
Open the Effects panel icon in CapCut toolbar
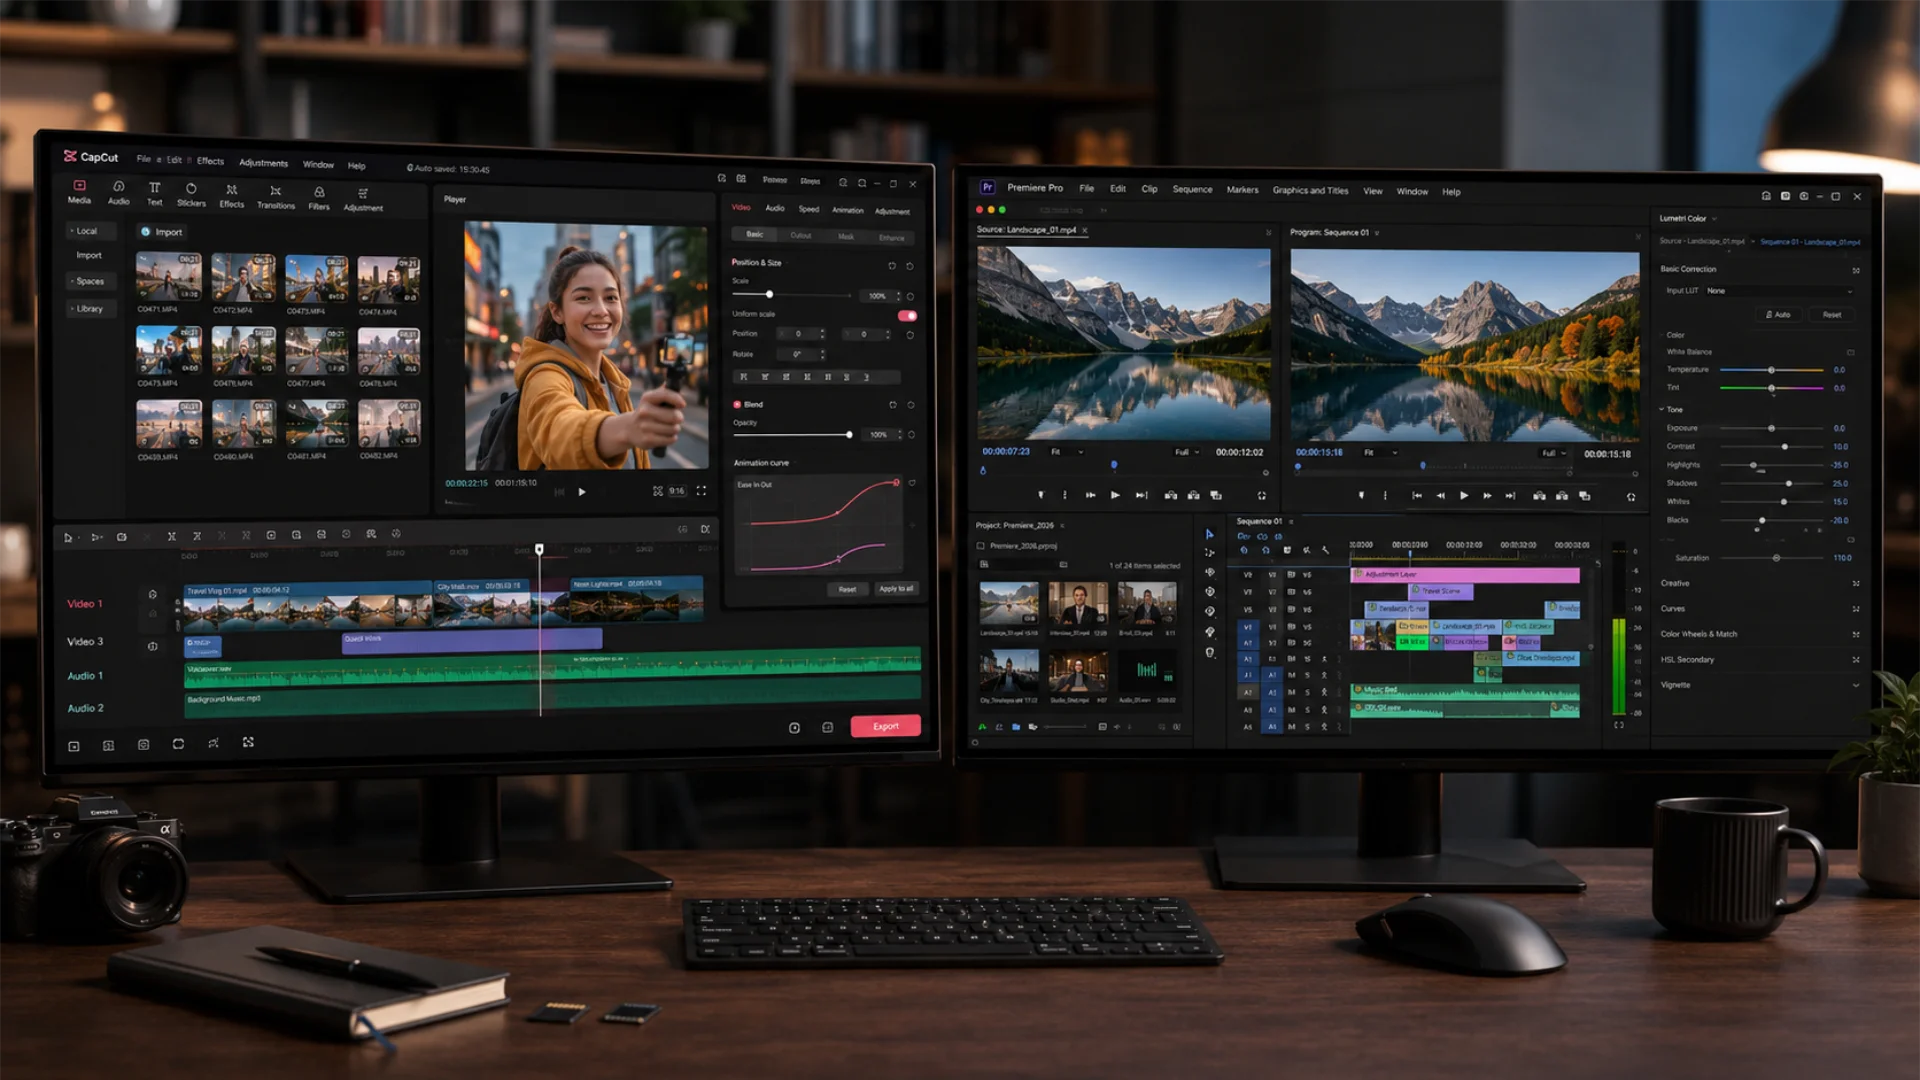coord(232,190)
